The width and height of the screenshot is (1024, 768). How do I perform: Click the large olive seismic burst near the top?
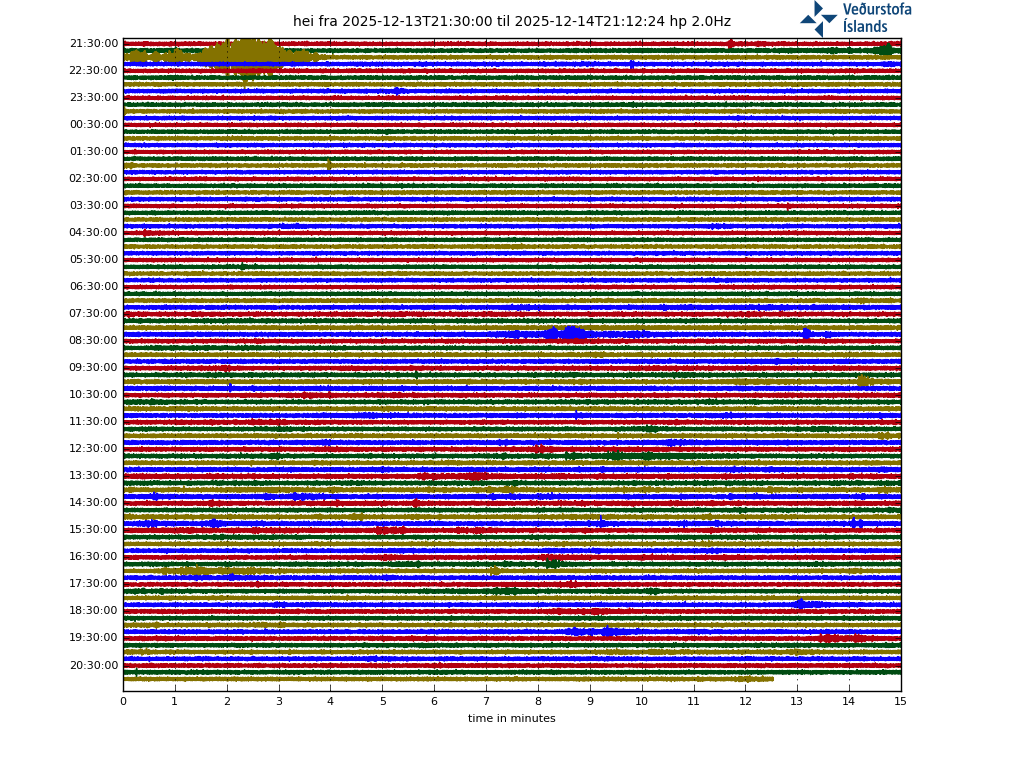[245, 54]
